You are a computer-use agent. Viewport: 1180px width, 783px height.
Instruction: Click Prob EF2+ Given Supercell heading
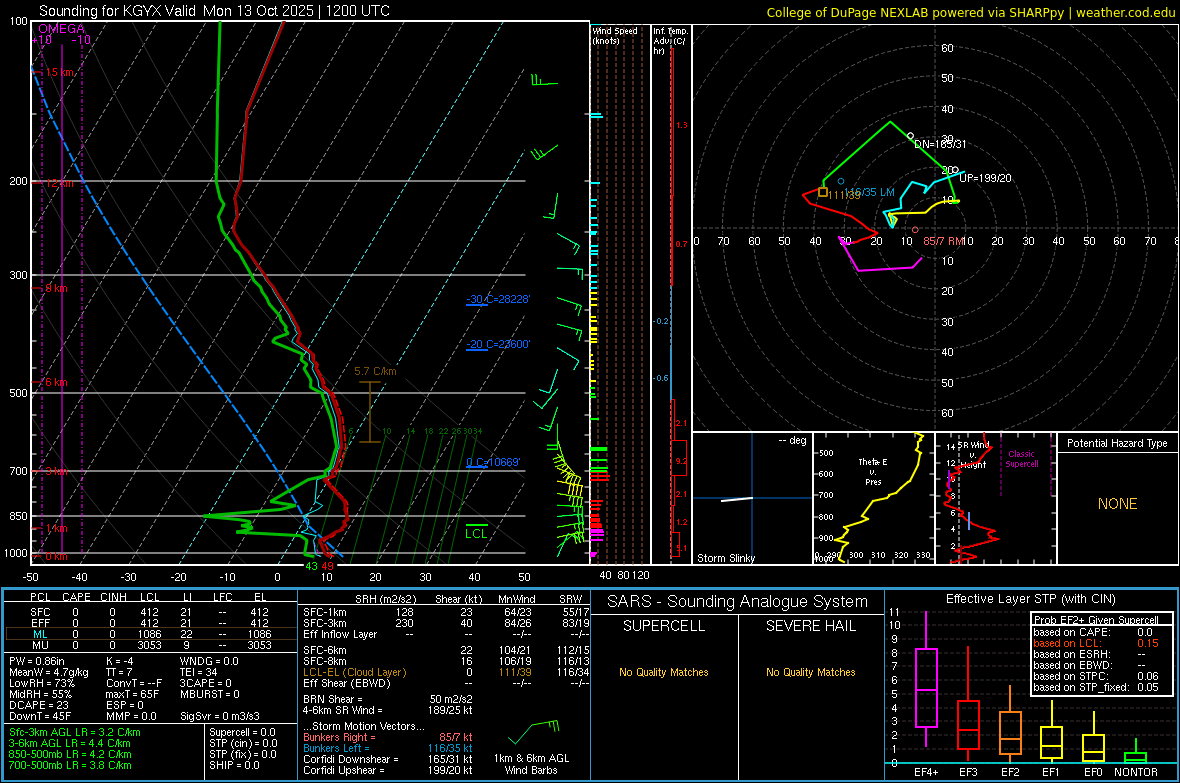(x=1096, y=620)
